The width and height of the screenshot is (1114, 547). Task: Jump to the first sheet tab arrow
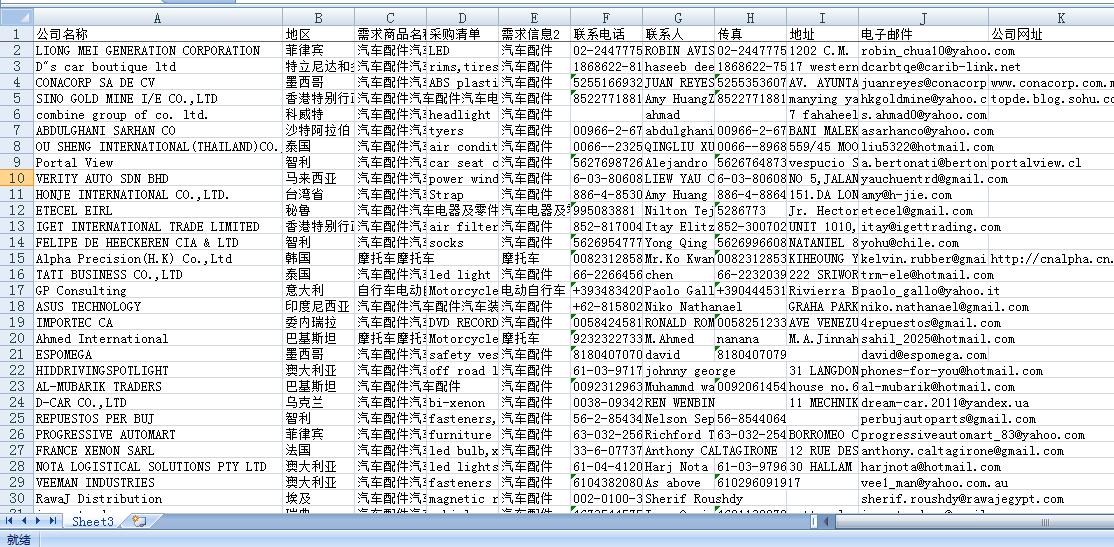tap(10, 521)
